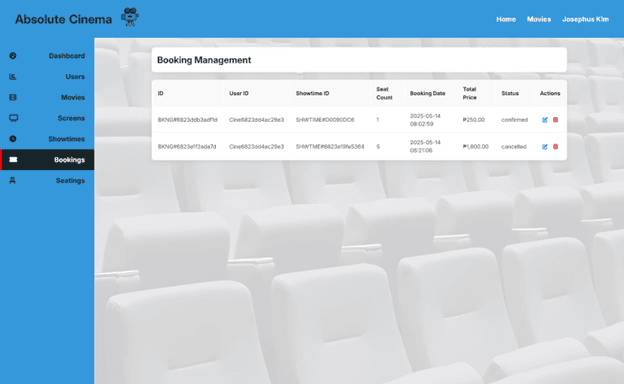Click the Booking Date column header
This screenshot has height=384, width=624.
coord(427,93)
